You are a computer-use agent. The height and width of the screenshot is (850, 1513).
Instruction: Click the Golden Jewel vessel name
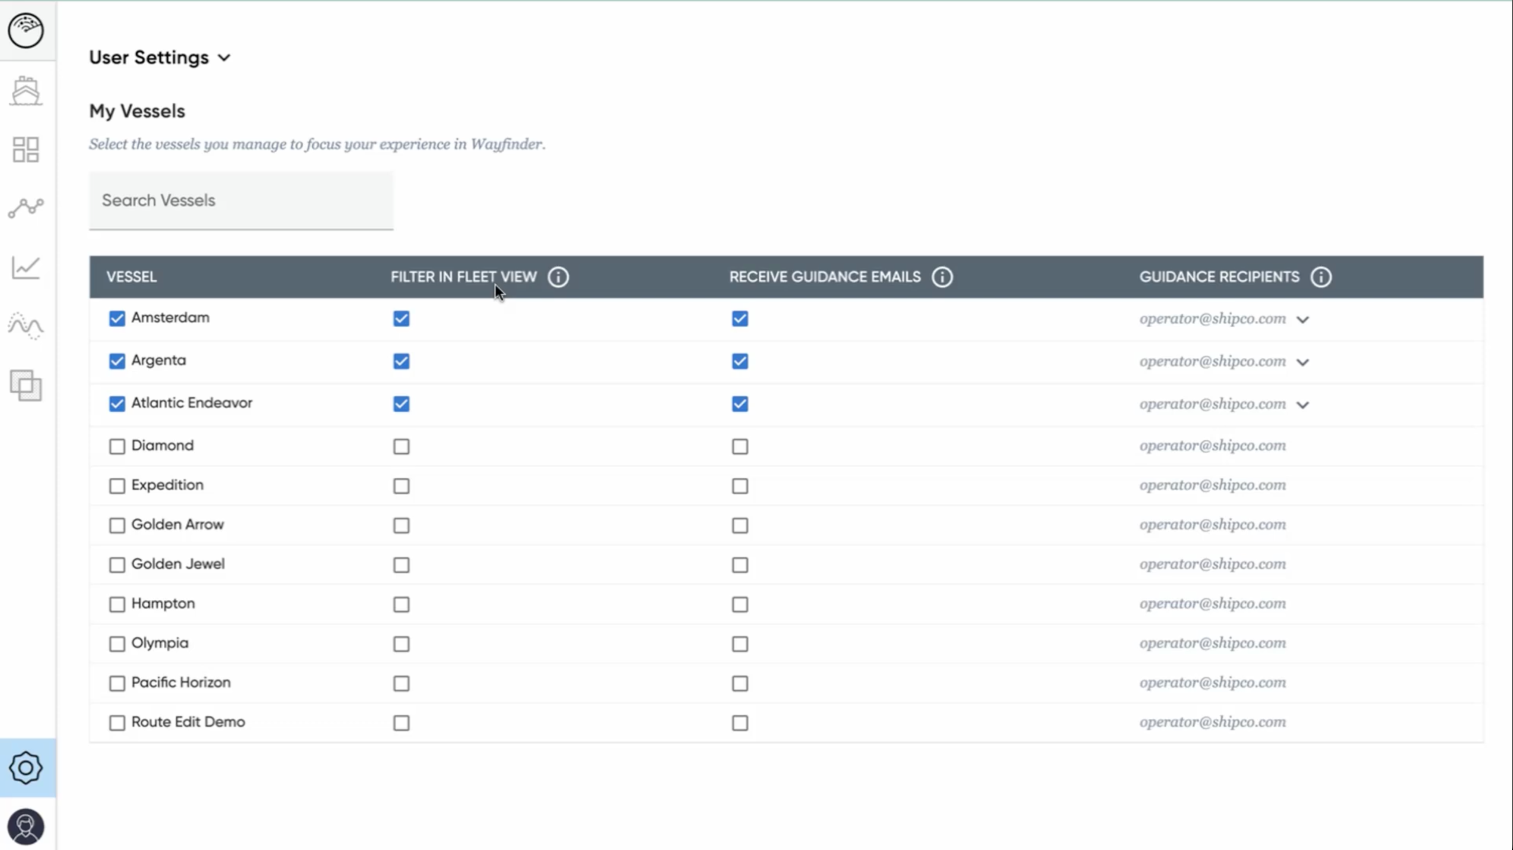click(x=178, y=564)
